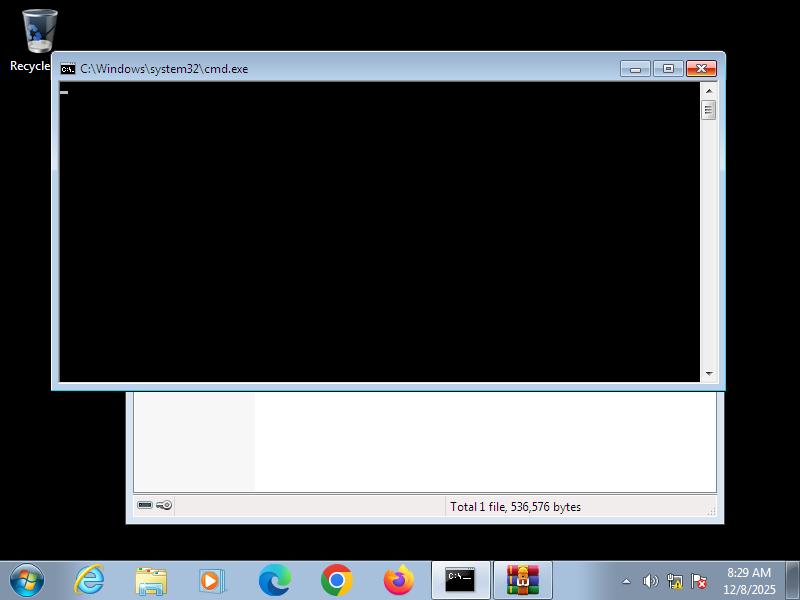Click the Command Prompt taskbar button
The width and height of the screenshot is (800, 600).
coord(460,580)
